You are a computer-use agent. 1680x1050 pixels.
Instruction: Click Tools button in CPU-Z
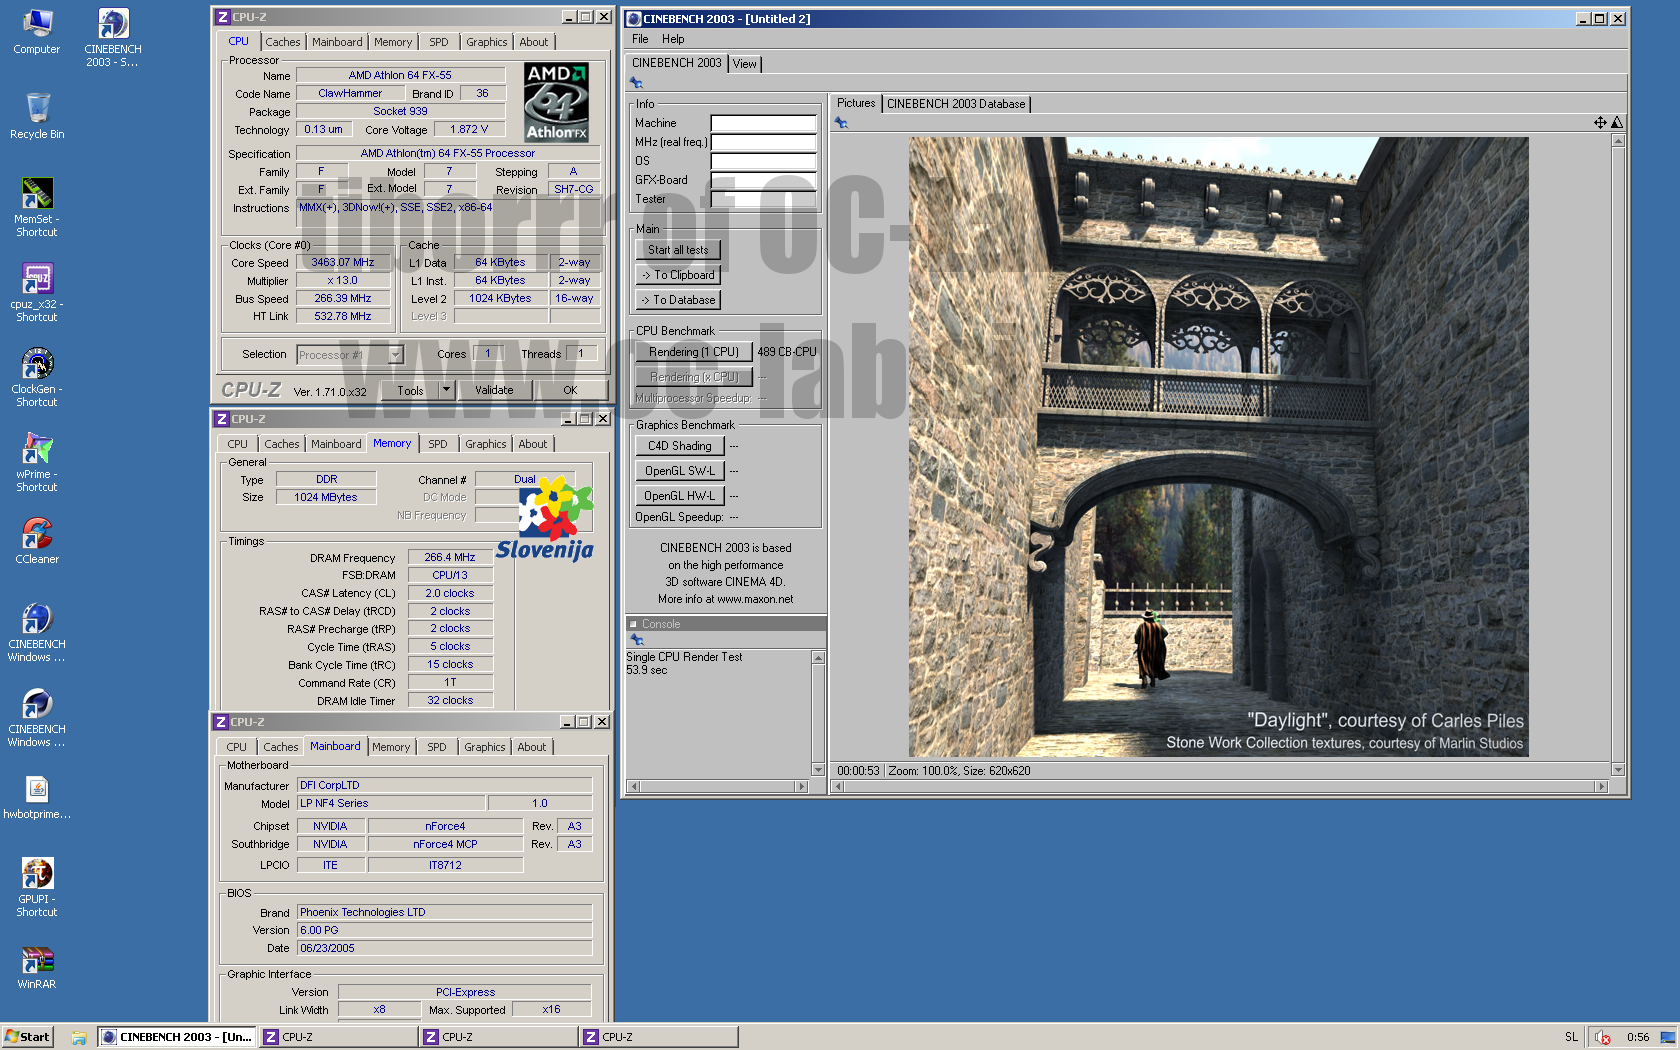click(x=410, y=390)
